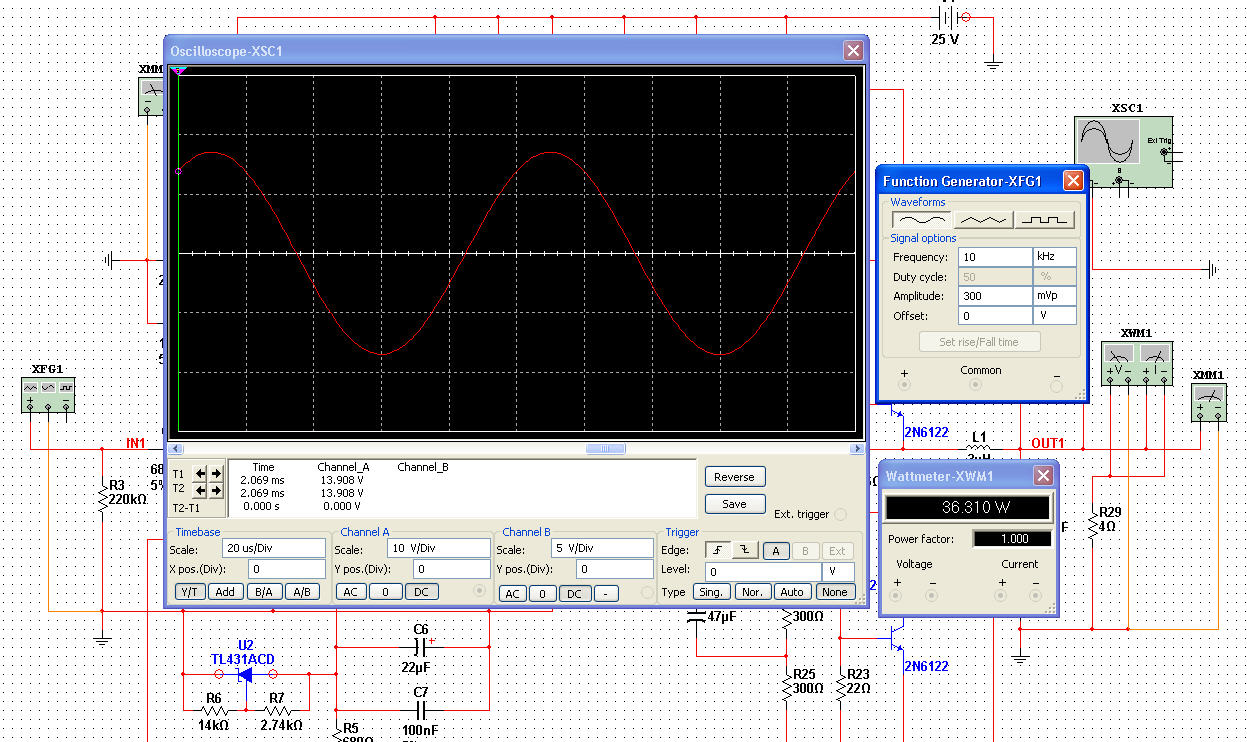This screenshot has width=1247, height=742.
Task: Edit the Timebase Scale field
Action: (274, 549)
